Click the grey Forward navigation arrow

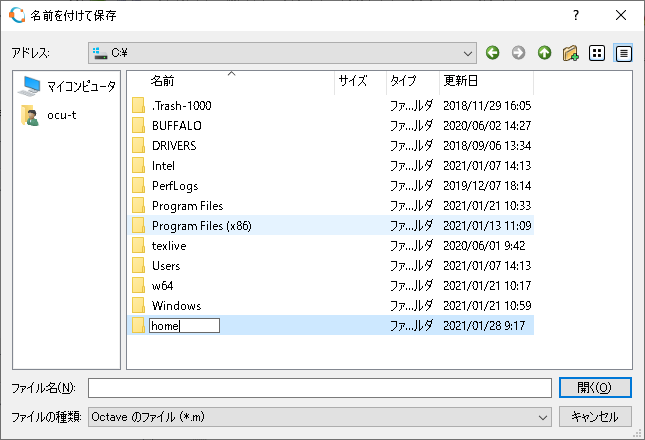pyautogui.click(x=518, y=52)
